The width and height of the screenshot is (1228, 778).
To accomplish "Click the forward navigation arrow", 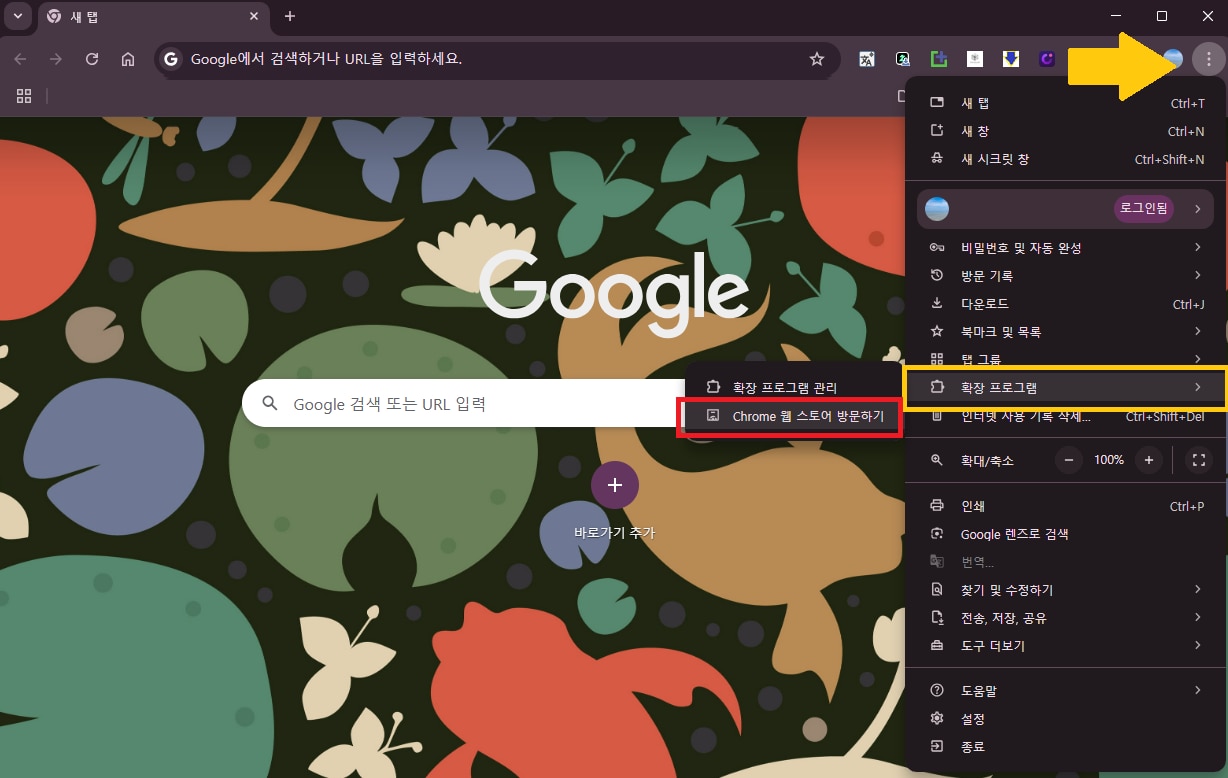I will point(56,59).
